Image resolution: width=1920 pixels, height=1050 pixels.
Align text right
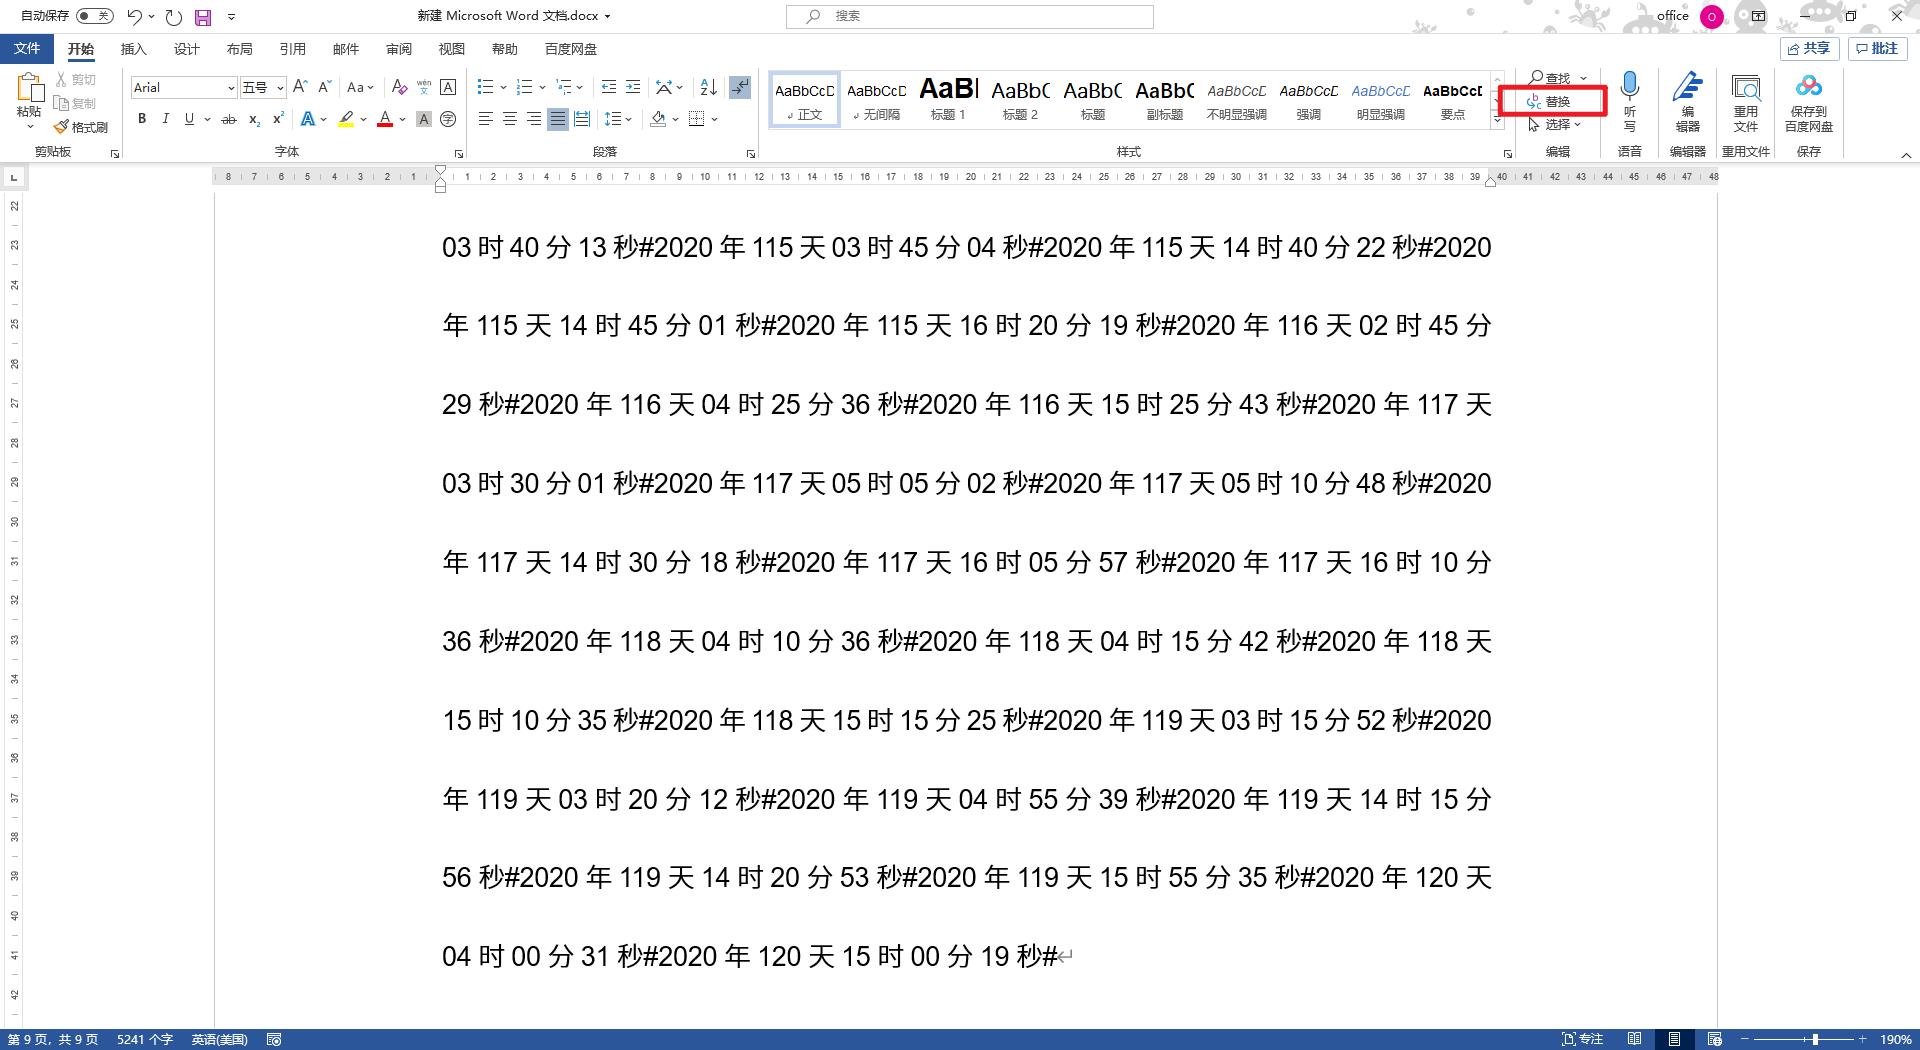[x=534, y=119]
